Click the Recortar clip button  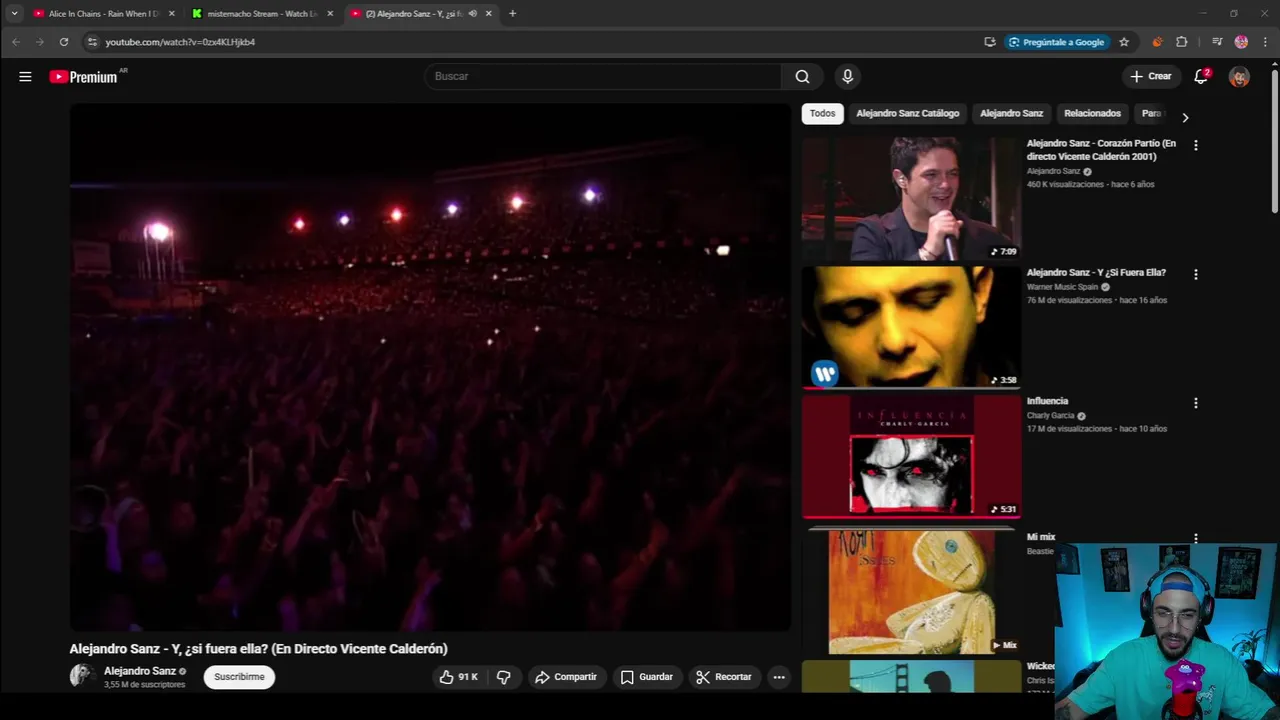click(x=724, y=677)
